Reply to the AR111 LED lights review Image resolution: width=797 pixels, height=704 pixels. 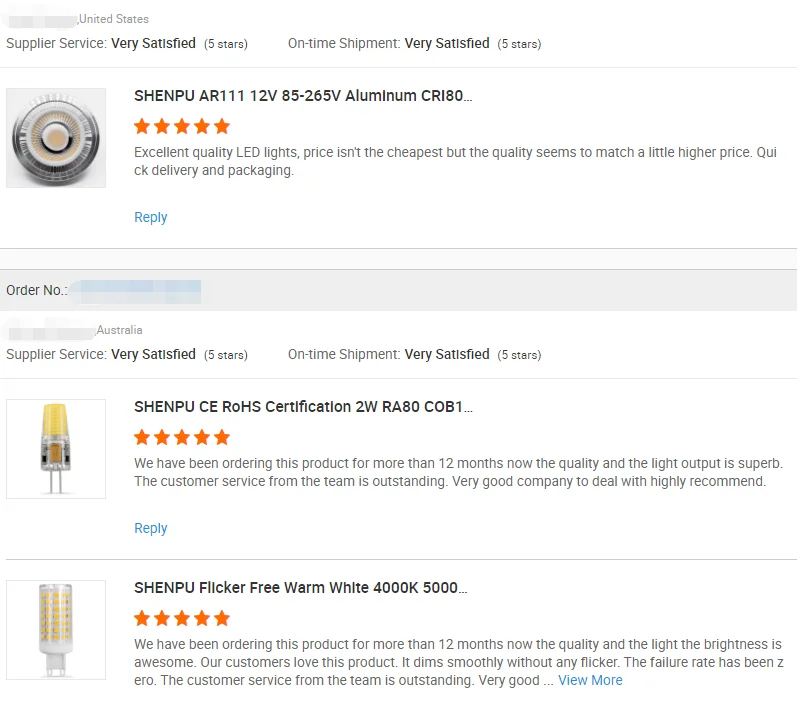[151, 217]
